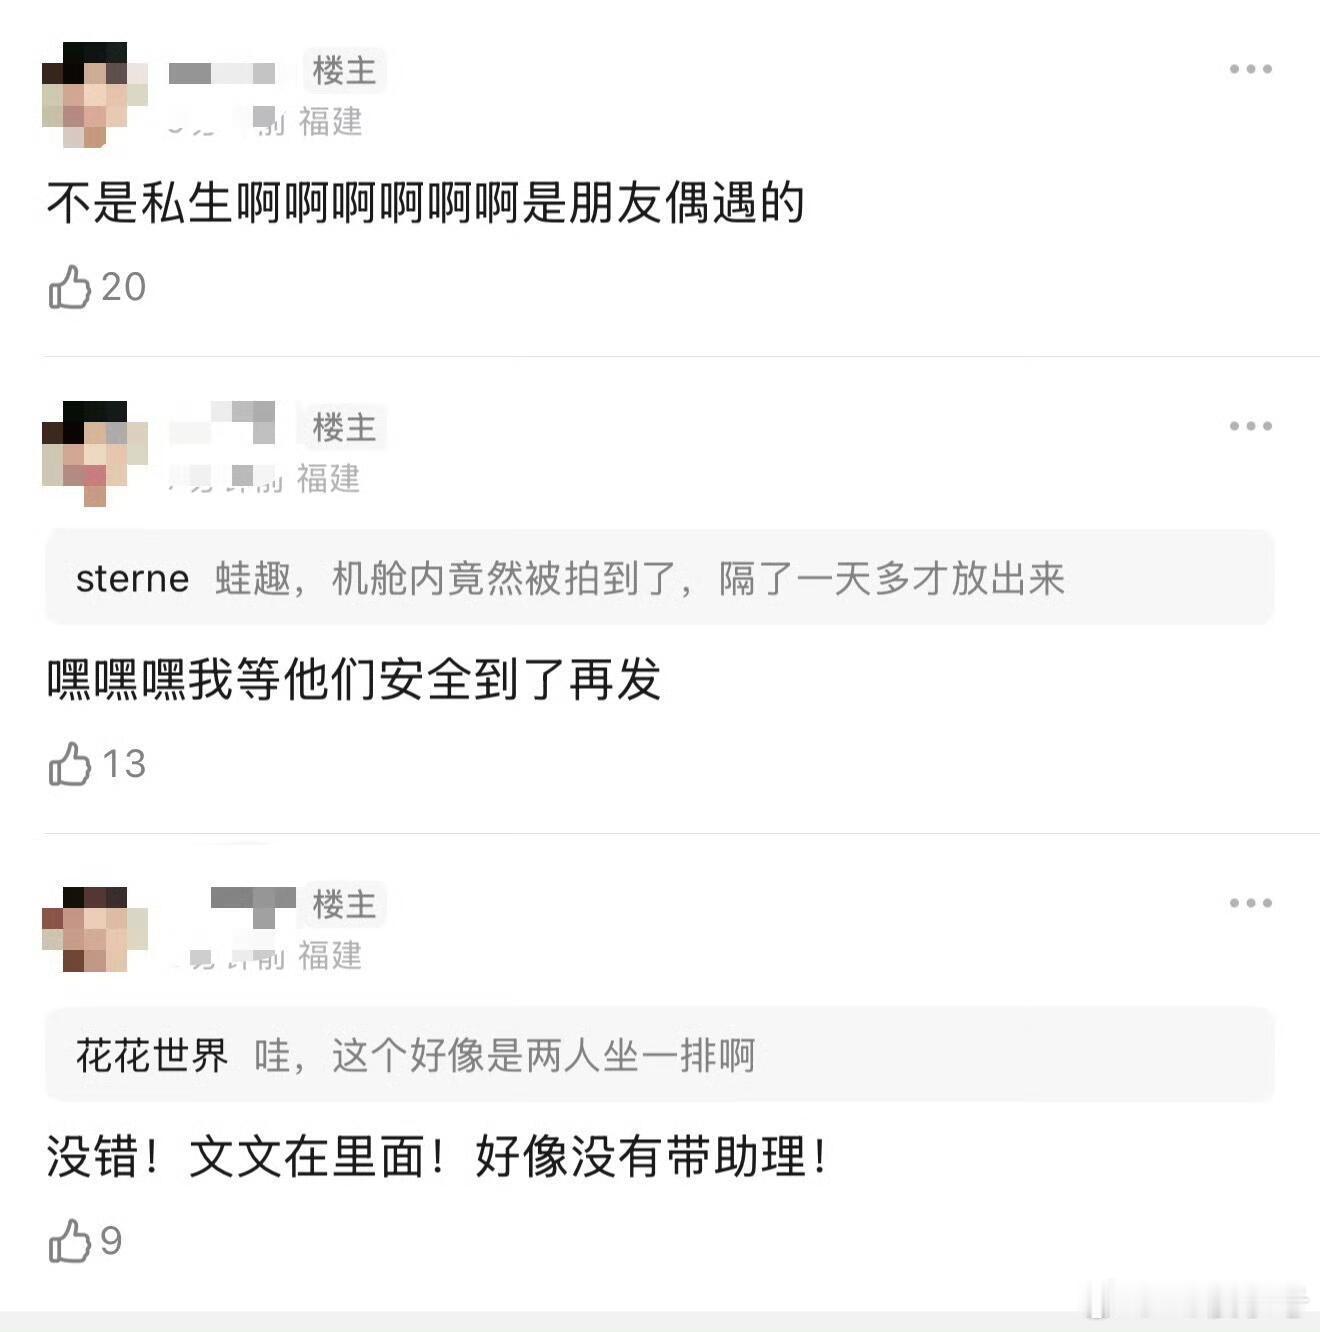Open quoted reply from sterne
This screenshot has width=1320, height=1332.
click(660, 578)
